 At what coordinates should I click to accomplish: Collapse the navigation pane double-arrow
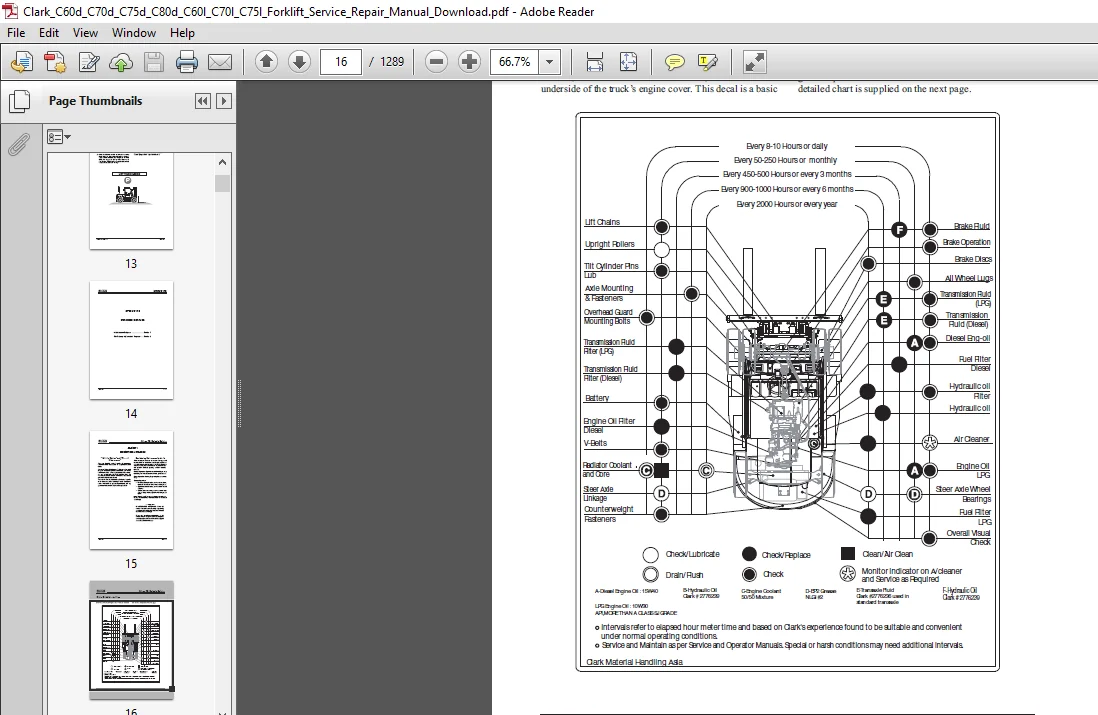tap(202, 101)
